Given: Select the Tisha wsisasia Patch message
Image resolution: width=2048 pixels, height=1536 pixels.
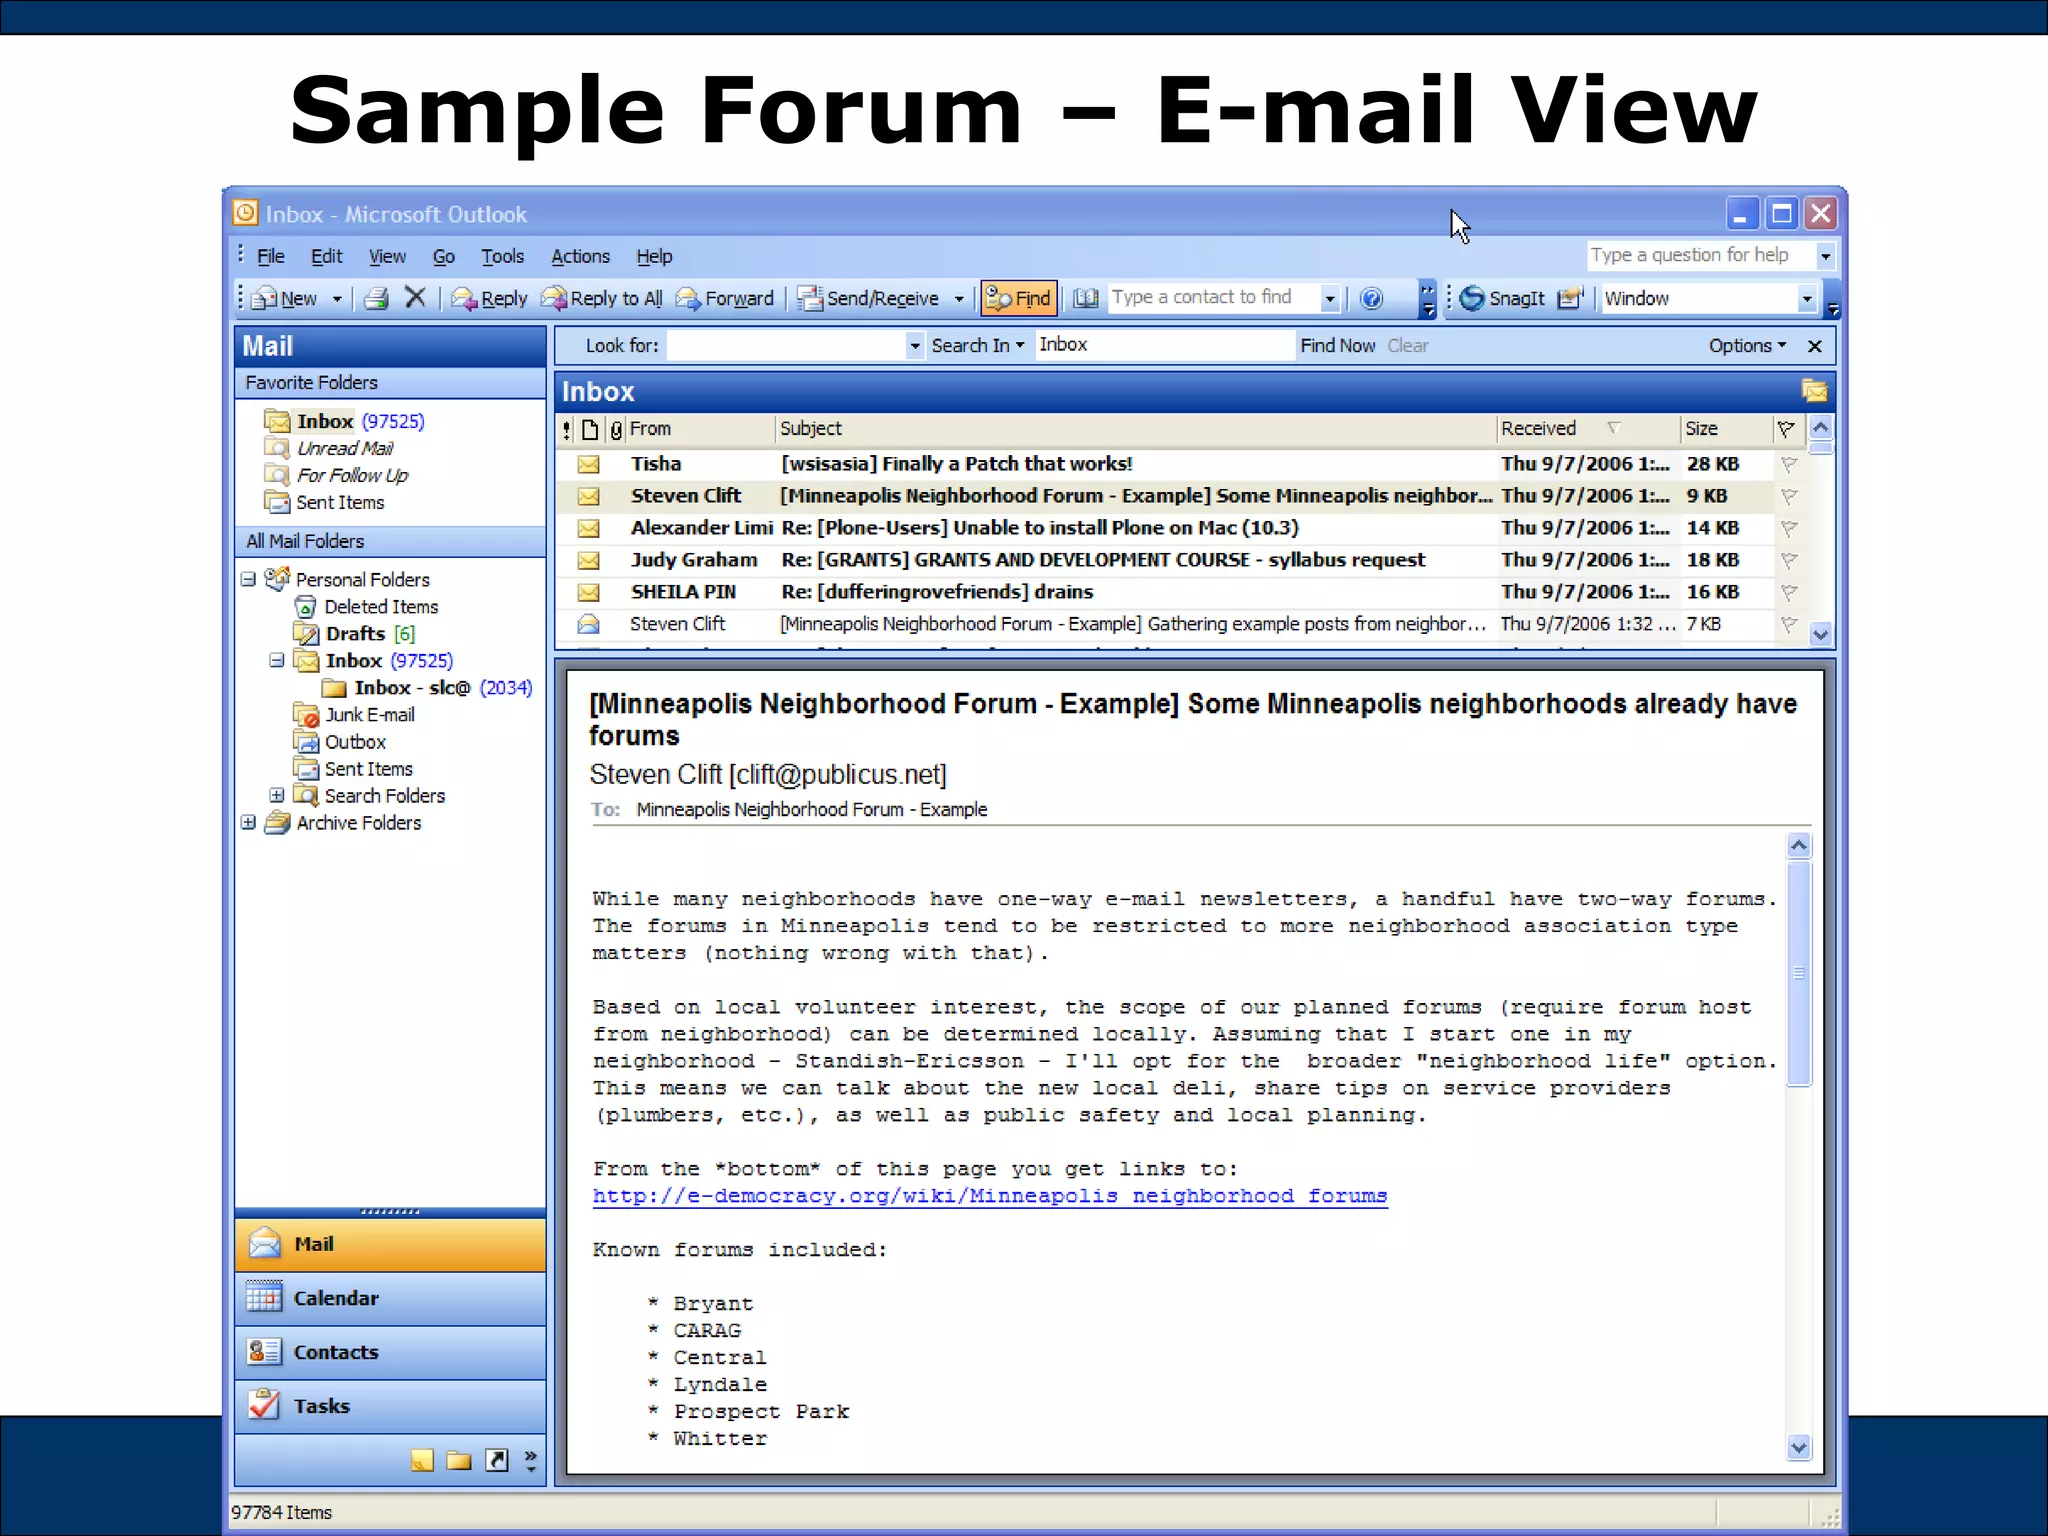Looking at the screenshot, I should (1180, 464).
